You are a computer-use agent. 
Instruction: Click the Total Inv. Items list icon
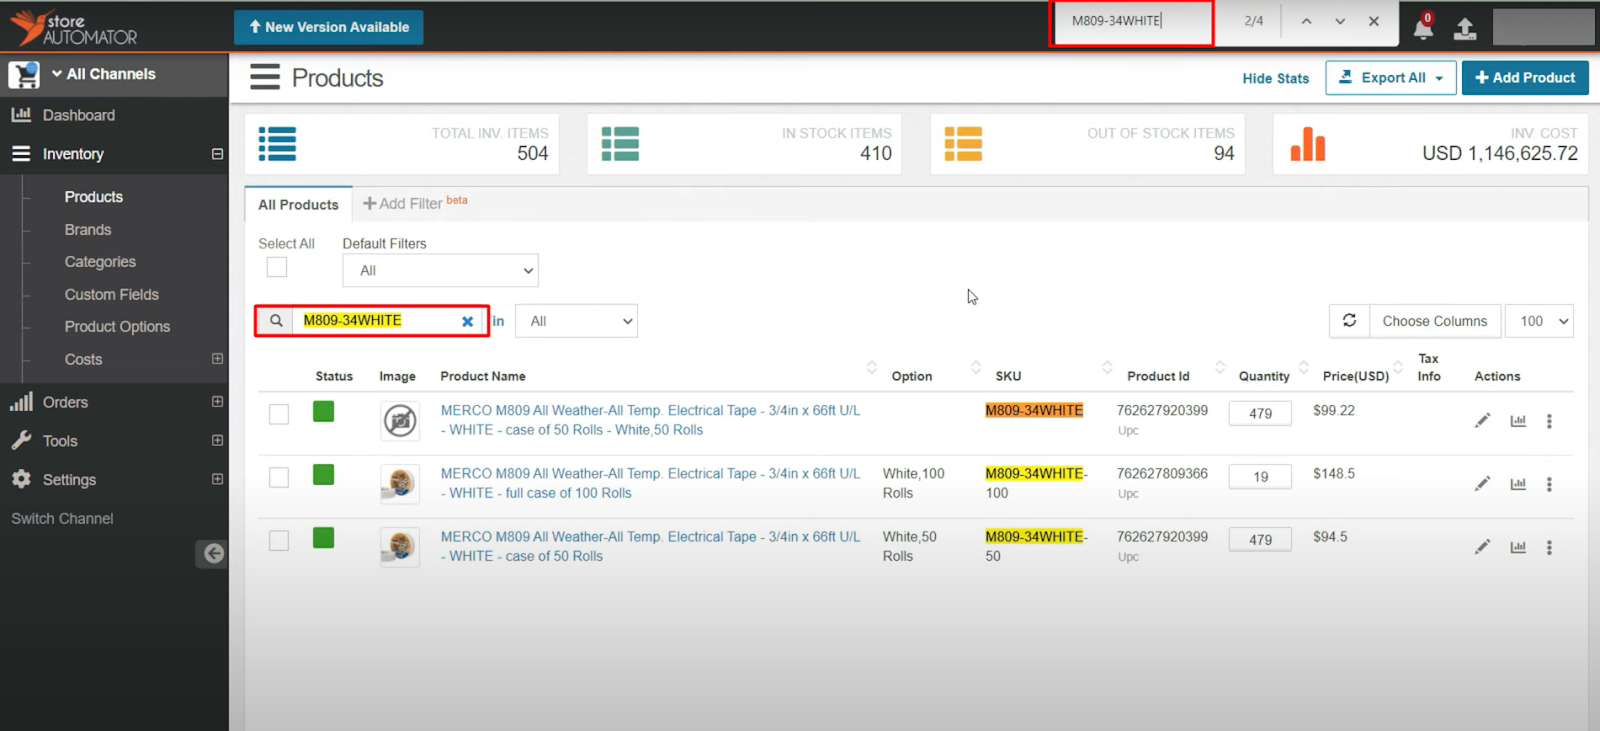(277, 144)
